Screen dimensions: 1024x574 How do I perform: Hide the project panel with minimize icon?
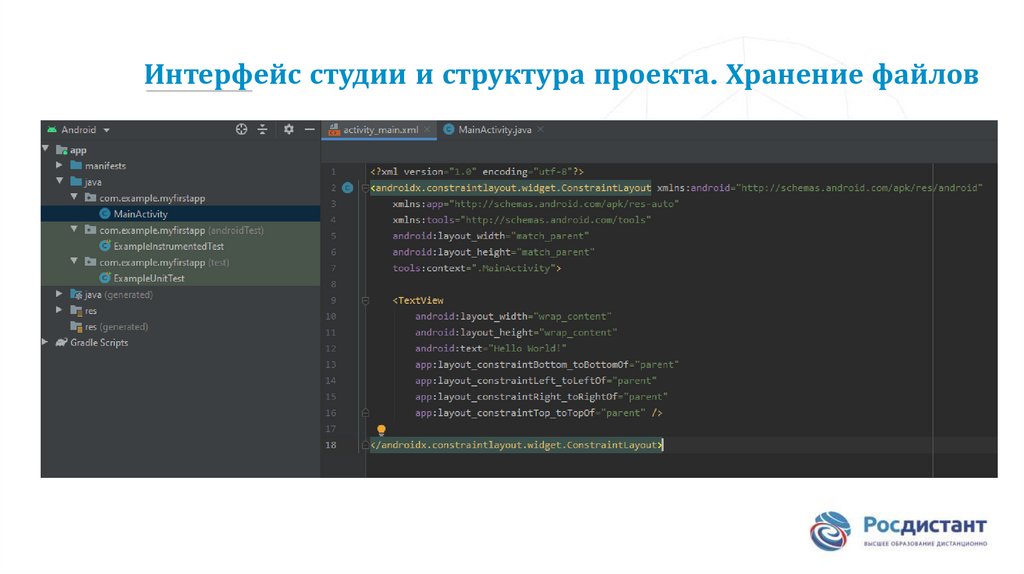click(x=309, y=130)
